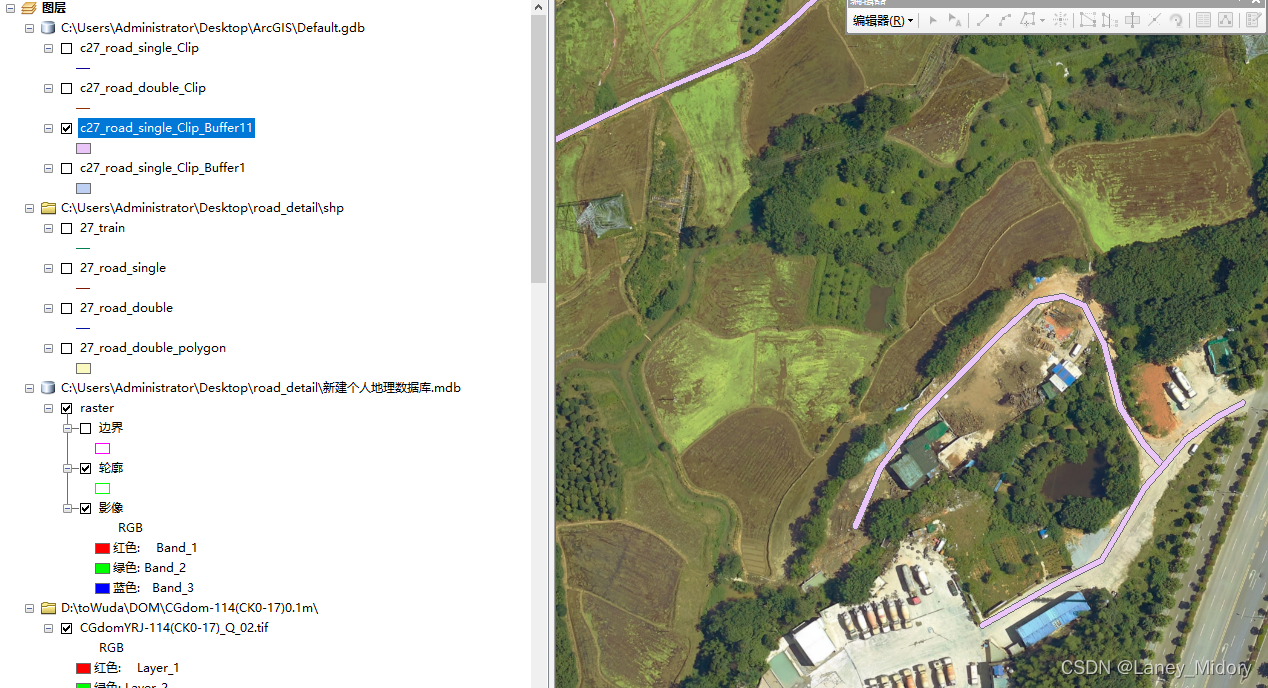
Task: Turn on the 27_train layer
Action: 67,228
